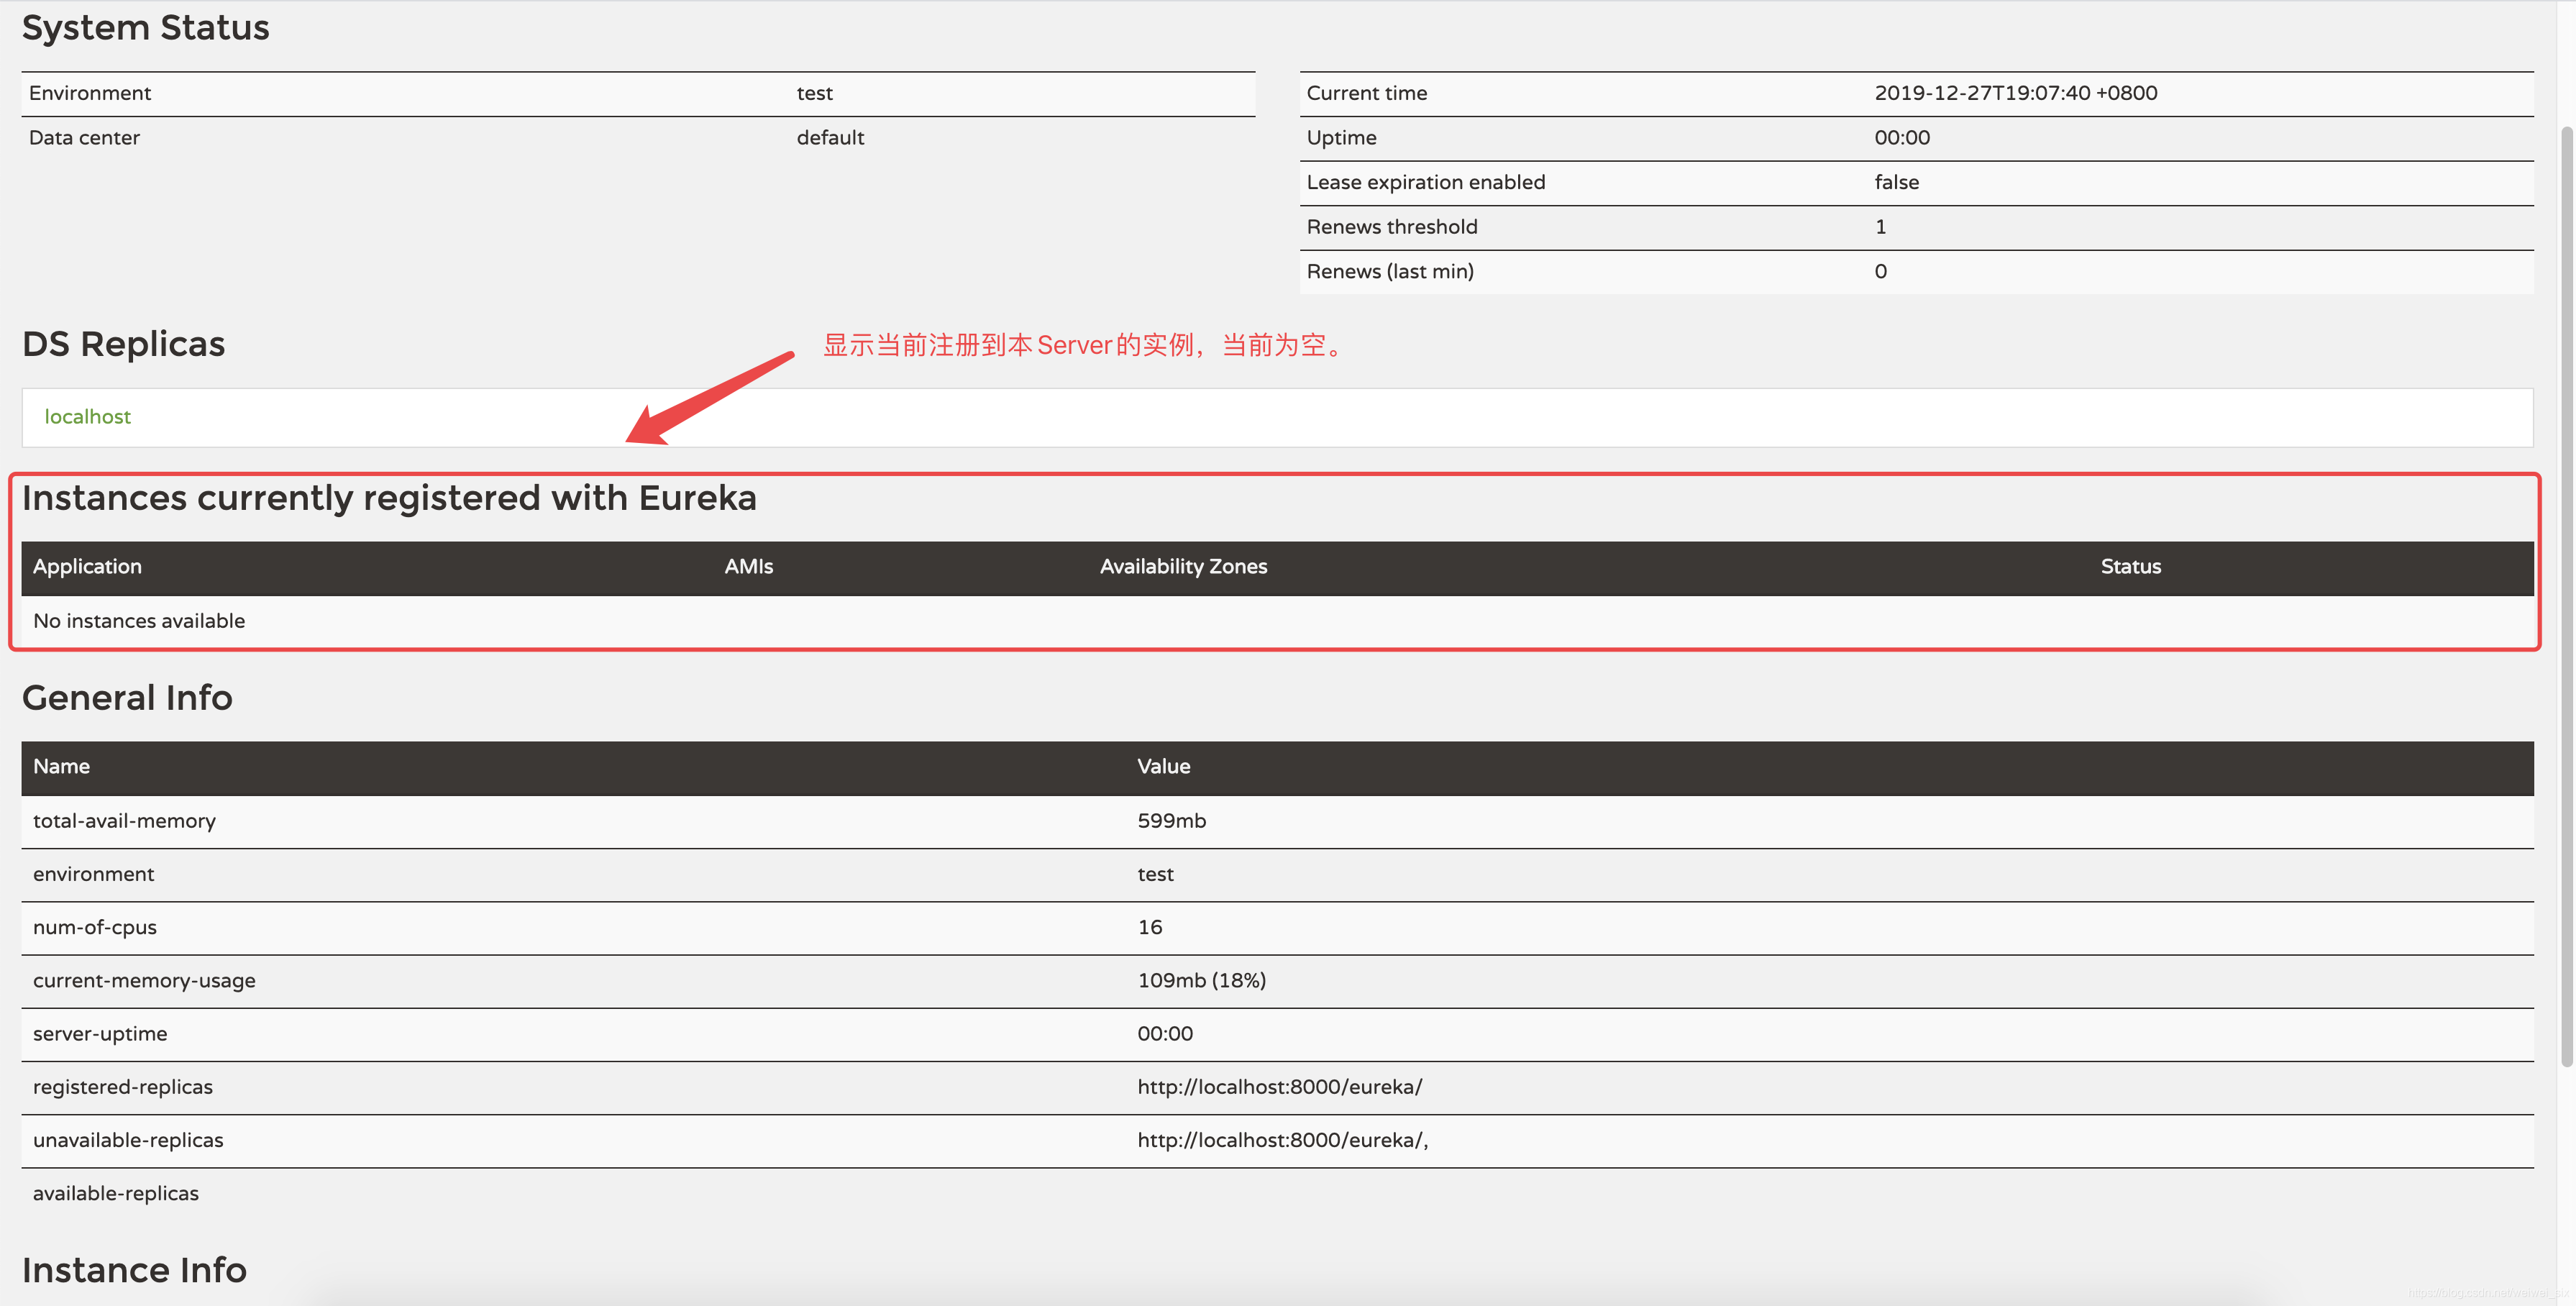Select the value 16 for num-of-cpus
The width and height of the screenshot is (2576, 1306).
[1149, 927]
